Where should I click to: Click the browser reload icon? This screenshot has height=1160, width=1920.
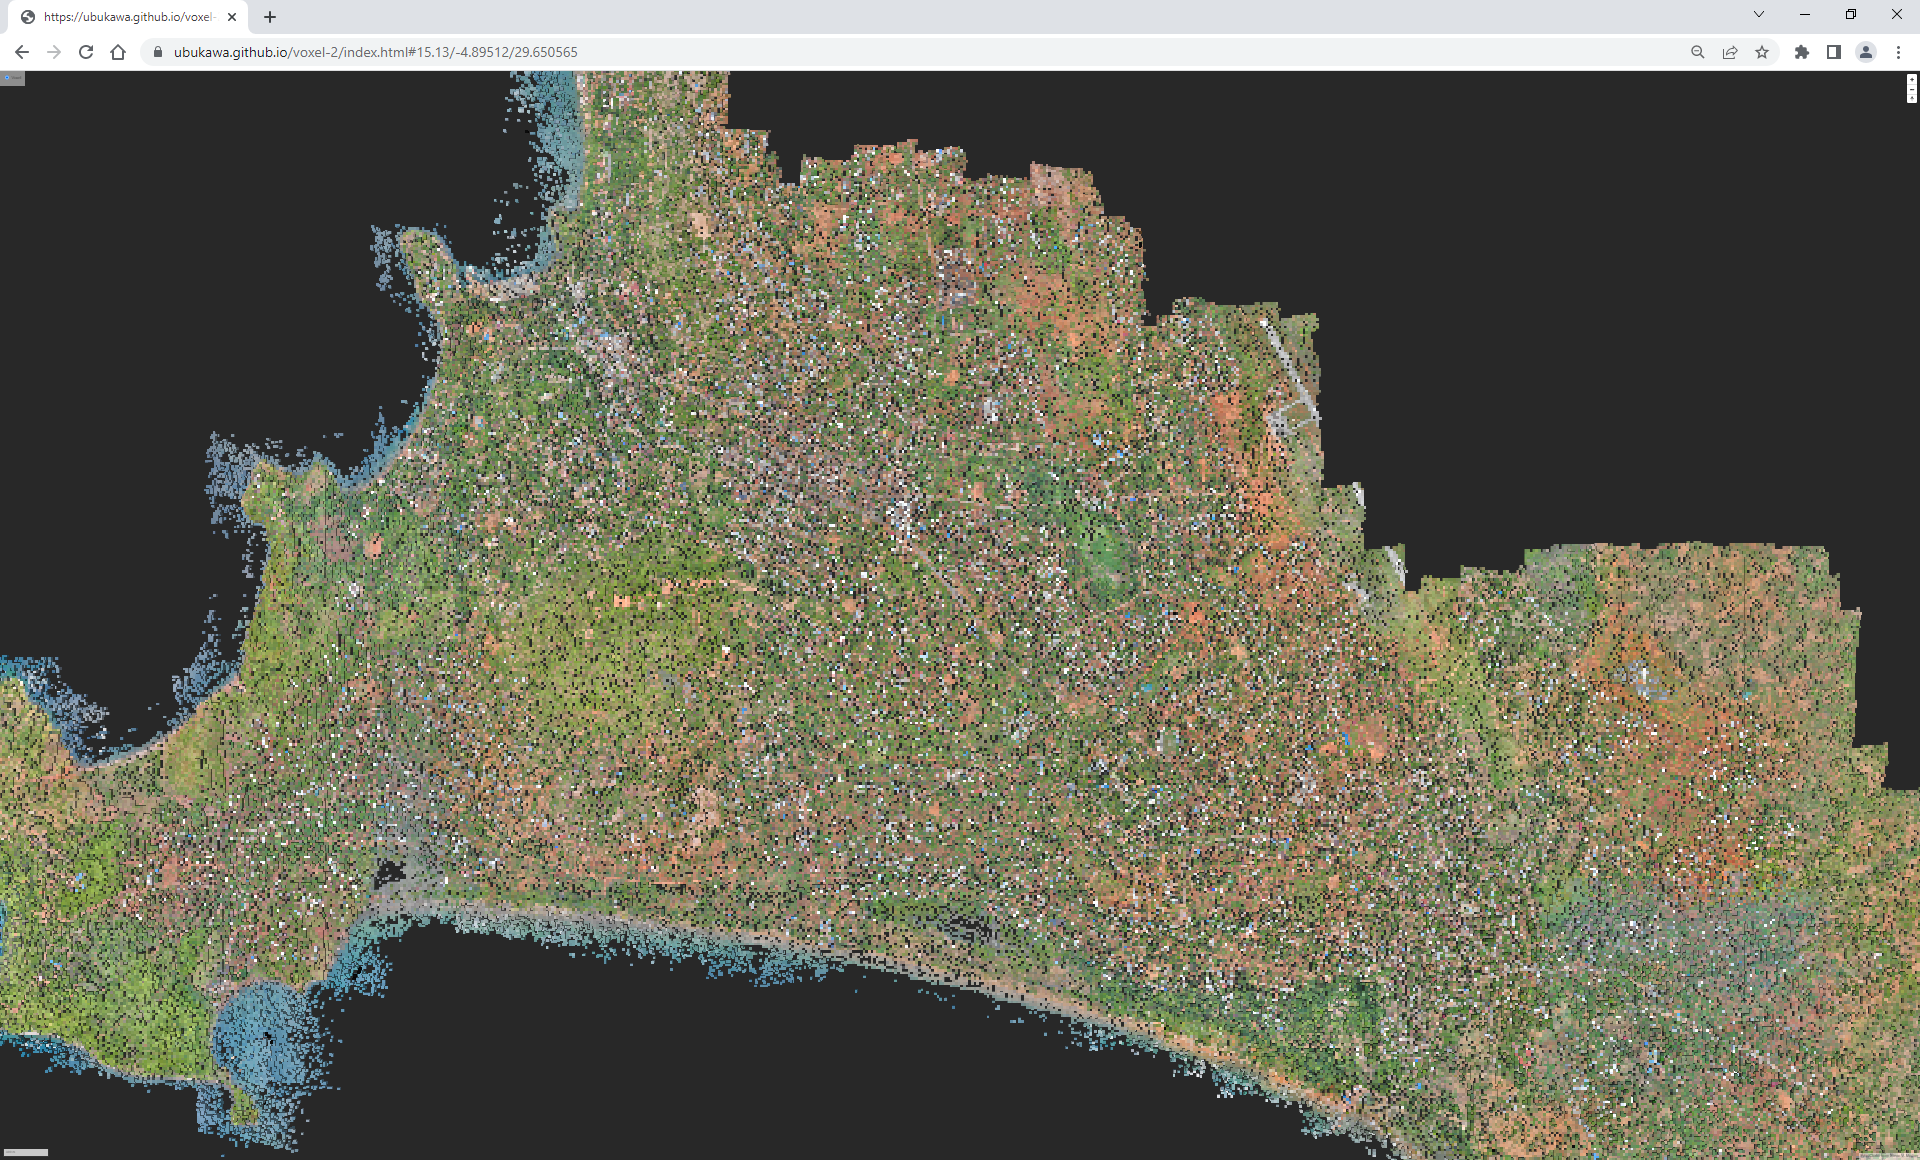click(86, 52)
